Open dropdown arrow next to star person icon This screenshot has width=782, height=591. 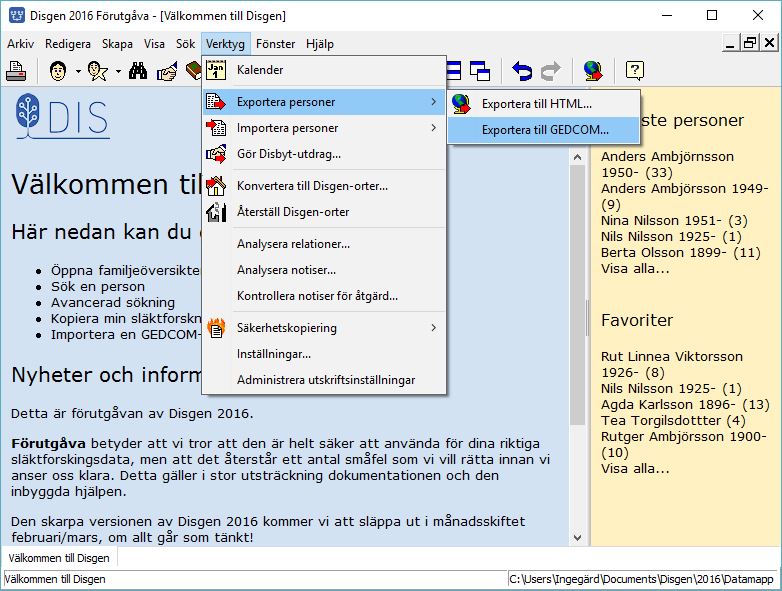pyautogui.click(x=118, y=71)
